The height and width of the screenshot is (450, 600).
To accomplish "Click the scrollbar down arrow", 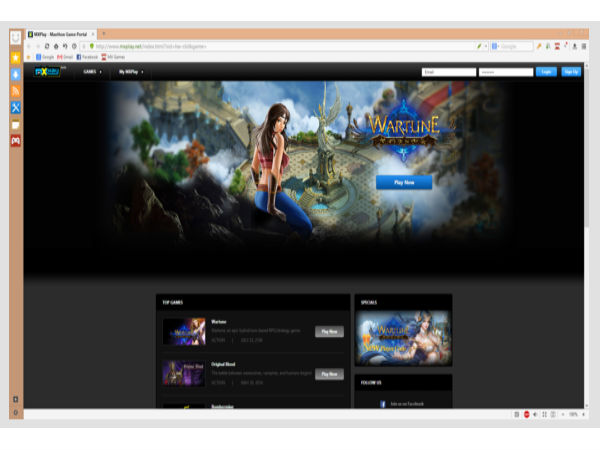I will coord(587,406).
